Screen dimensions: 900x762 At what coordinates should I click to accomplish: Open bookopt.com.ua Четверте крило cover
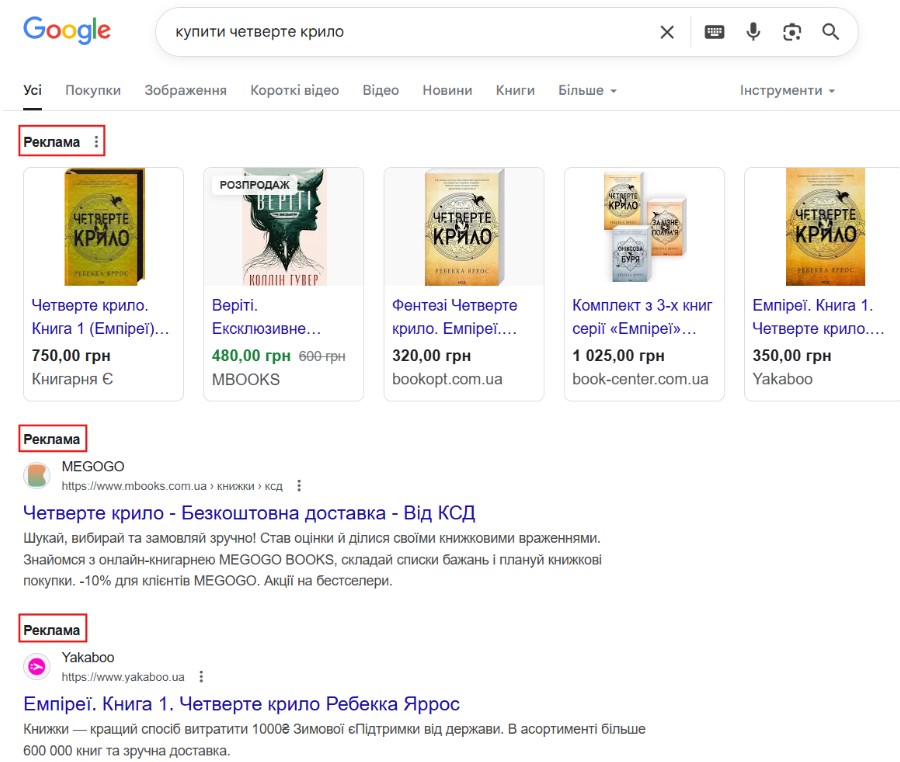pyautogui.click(x=464, y=227)
